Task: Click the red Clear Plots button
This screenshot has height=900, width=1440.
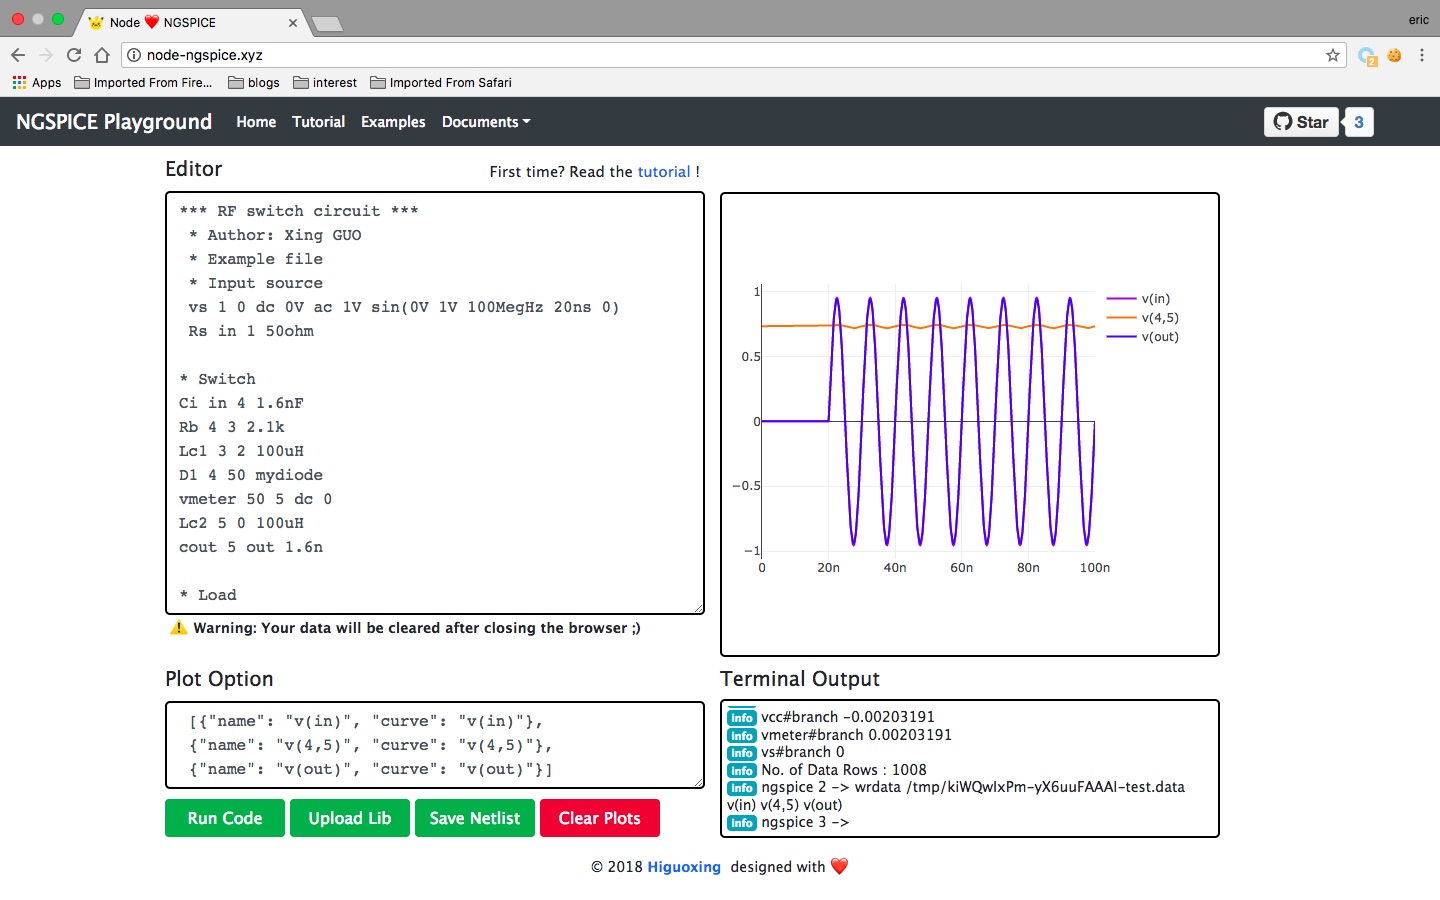Action: [600, 818]
